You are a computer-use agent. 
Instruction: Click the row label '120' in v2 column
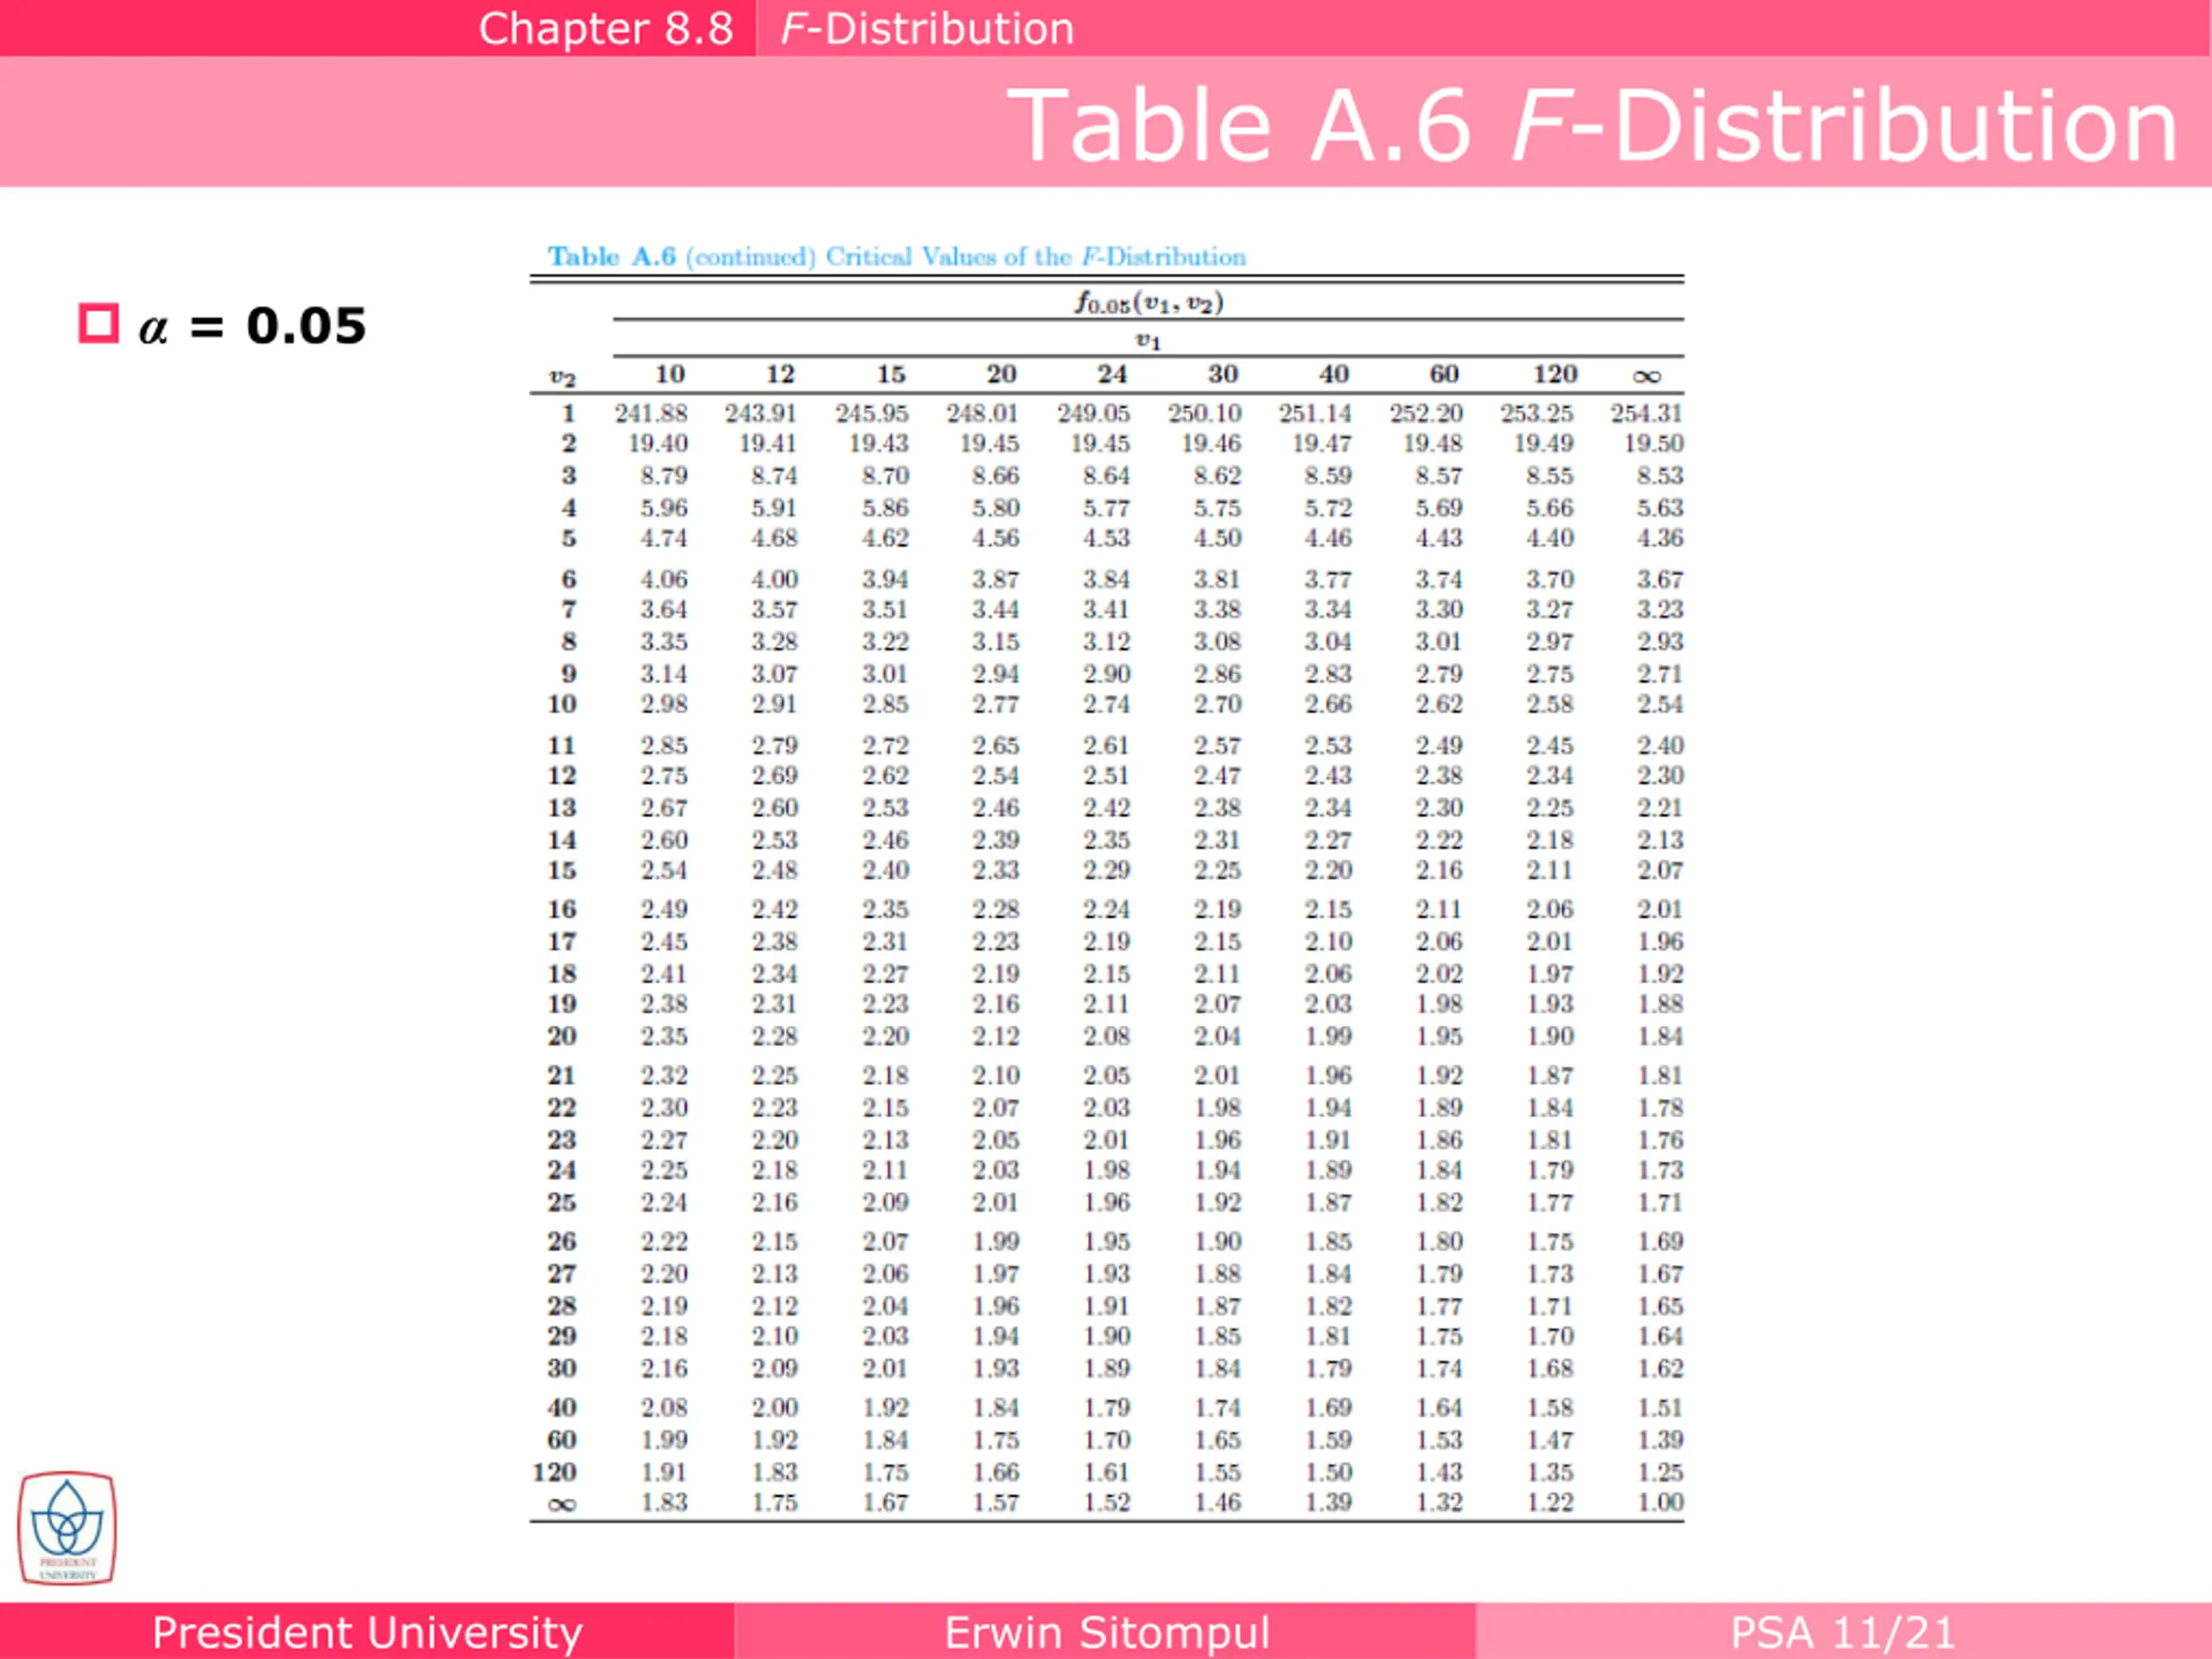click(x=554, y=1472)
